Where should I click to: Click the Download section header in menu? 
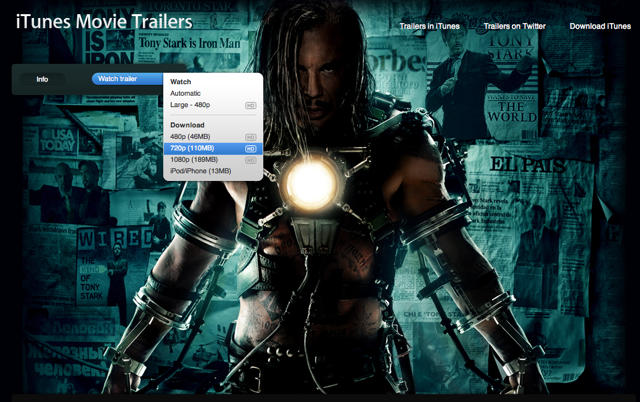187,125
